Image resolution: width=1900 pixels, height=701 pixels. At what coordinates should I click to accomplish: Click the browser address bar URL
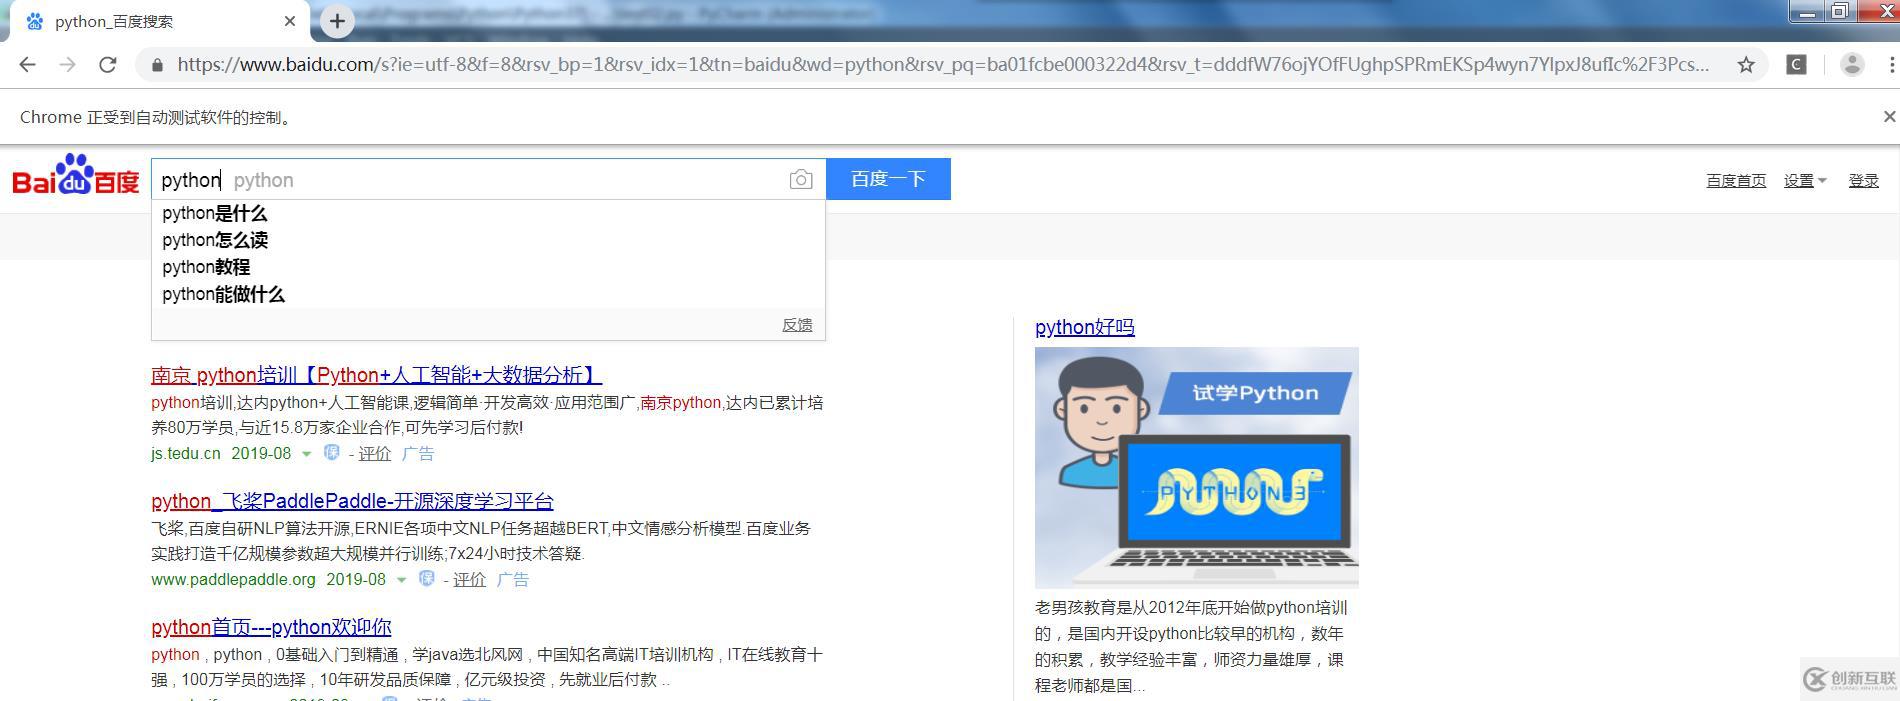coord(943,65)
